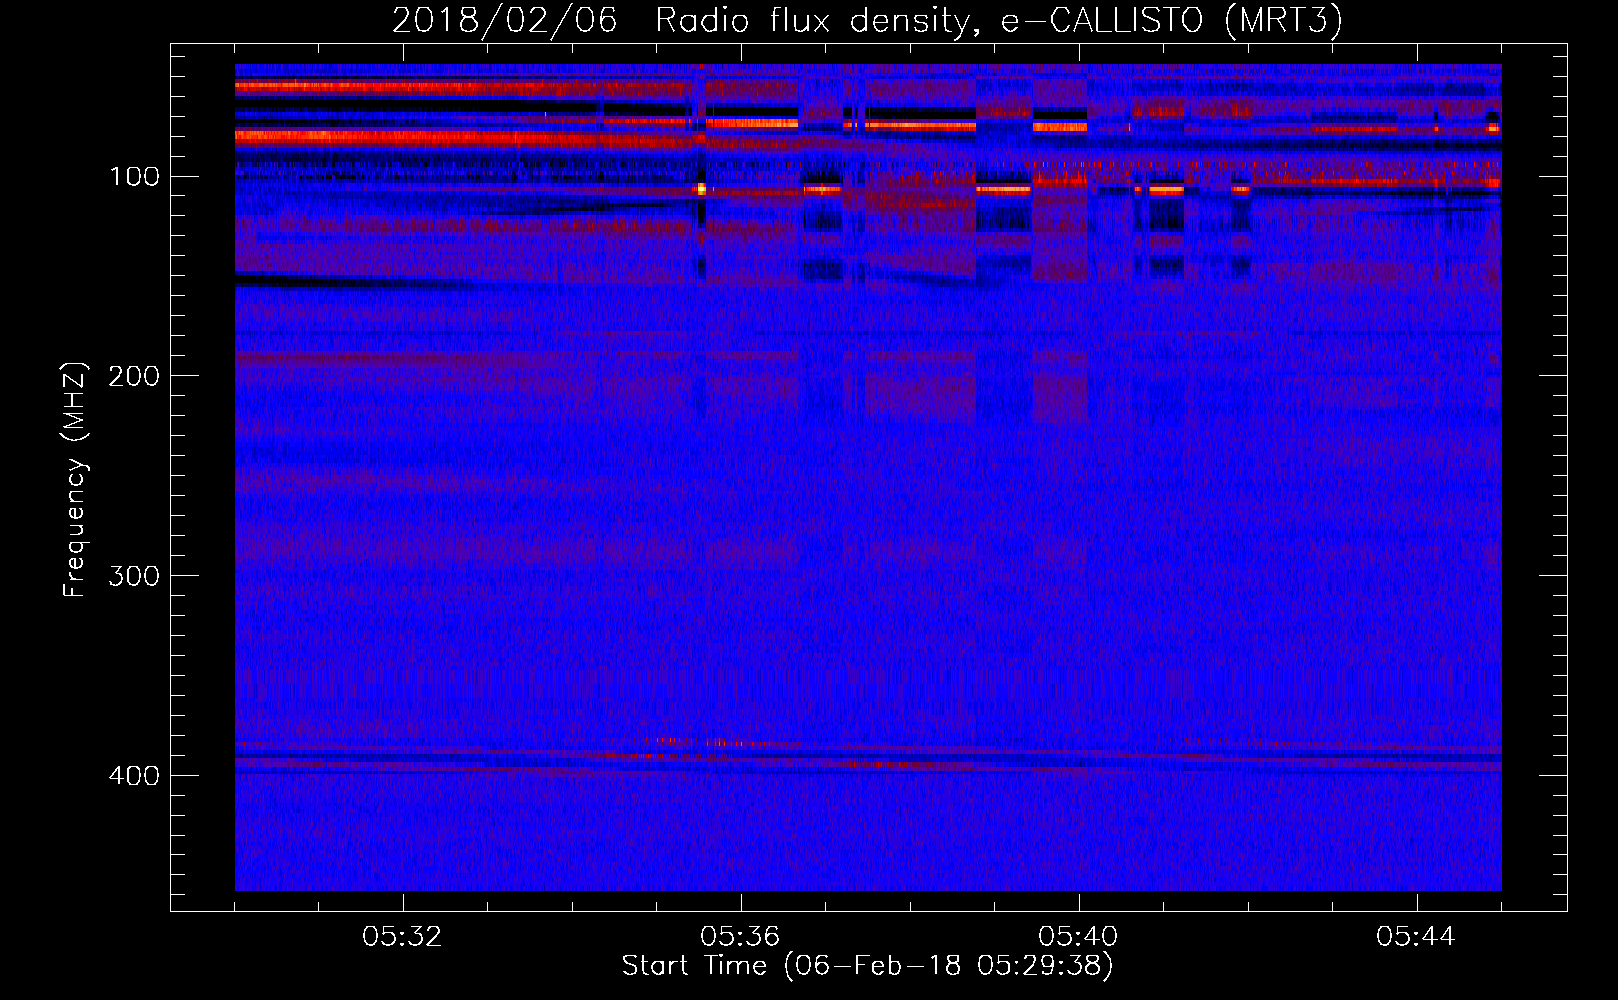Click the 05:44 time axis label
The width and height of the screenshot is (1618, 1000).
coord(1416,937)
